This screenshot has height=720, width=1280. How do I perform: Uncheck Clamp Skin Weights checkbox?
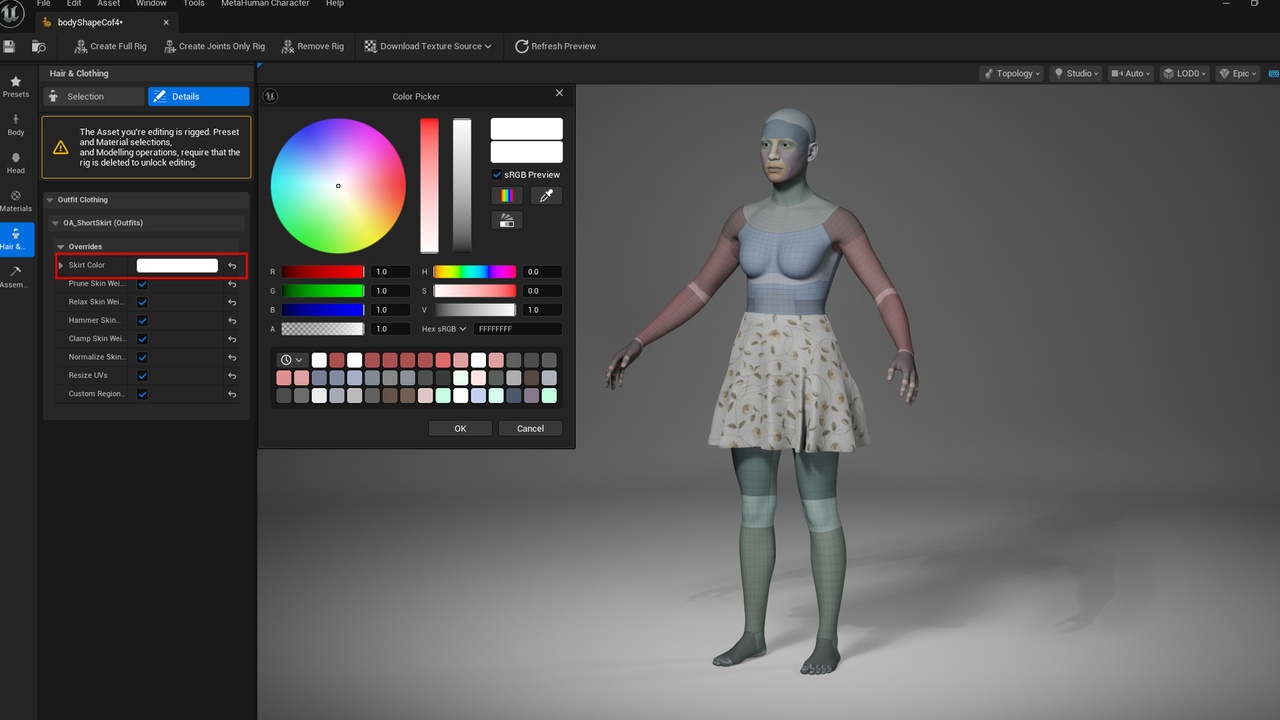click(143, 339)
